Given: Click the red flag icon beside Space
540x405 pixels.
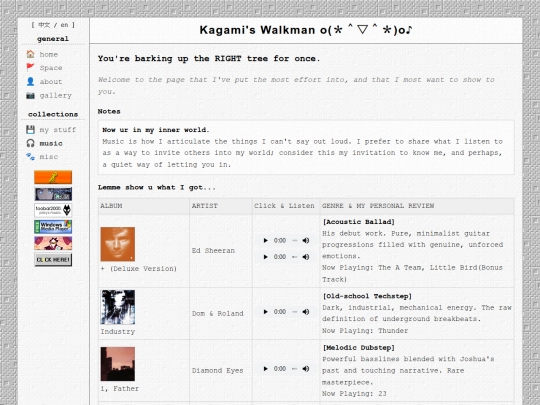Looking at the screenshot, I should coord(30,68).
